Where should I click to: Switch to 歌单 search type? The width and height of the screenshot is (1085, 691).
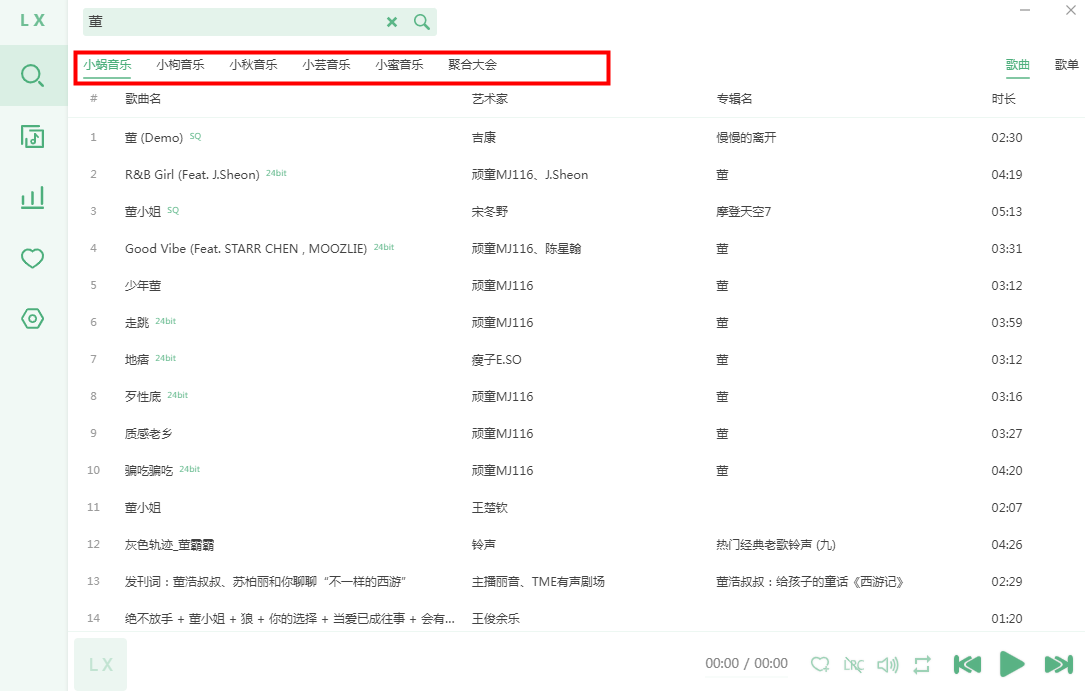(x=1066, y=65)
